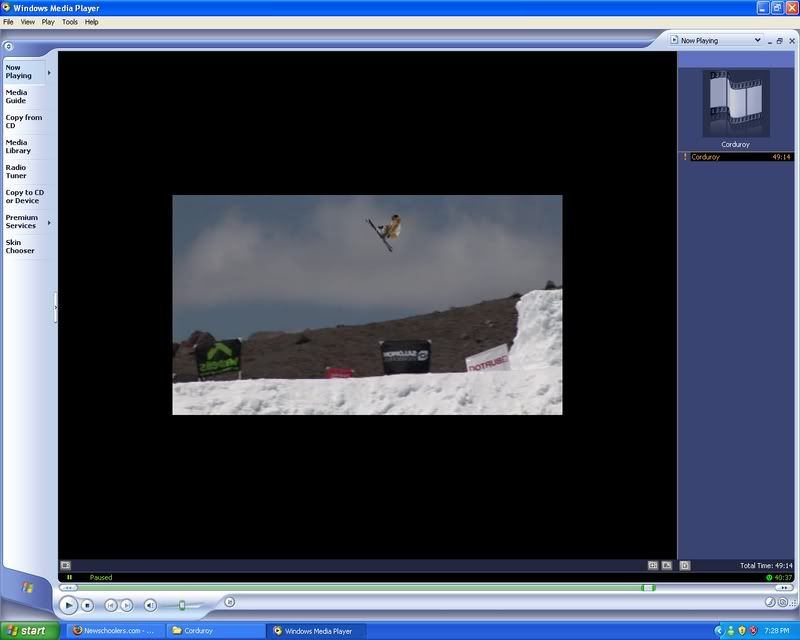Open the Play menu
This screenshot has height=640, width=800.
(x=48, y=22)
